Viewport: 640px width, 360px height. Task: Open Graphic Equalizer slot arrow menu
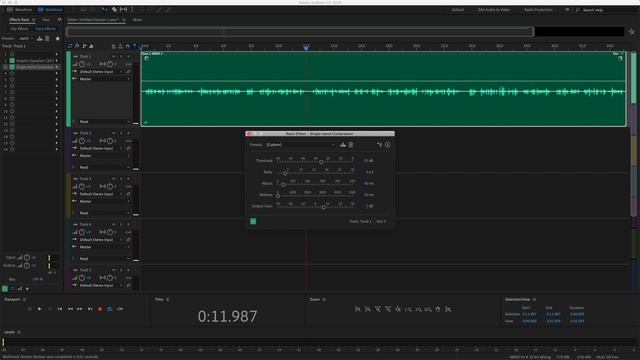57,60
